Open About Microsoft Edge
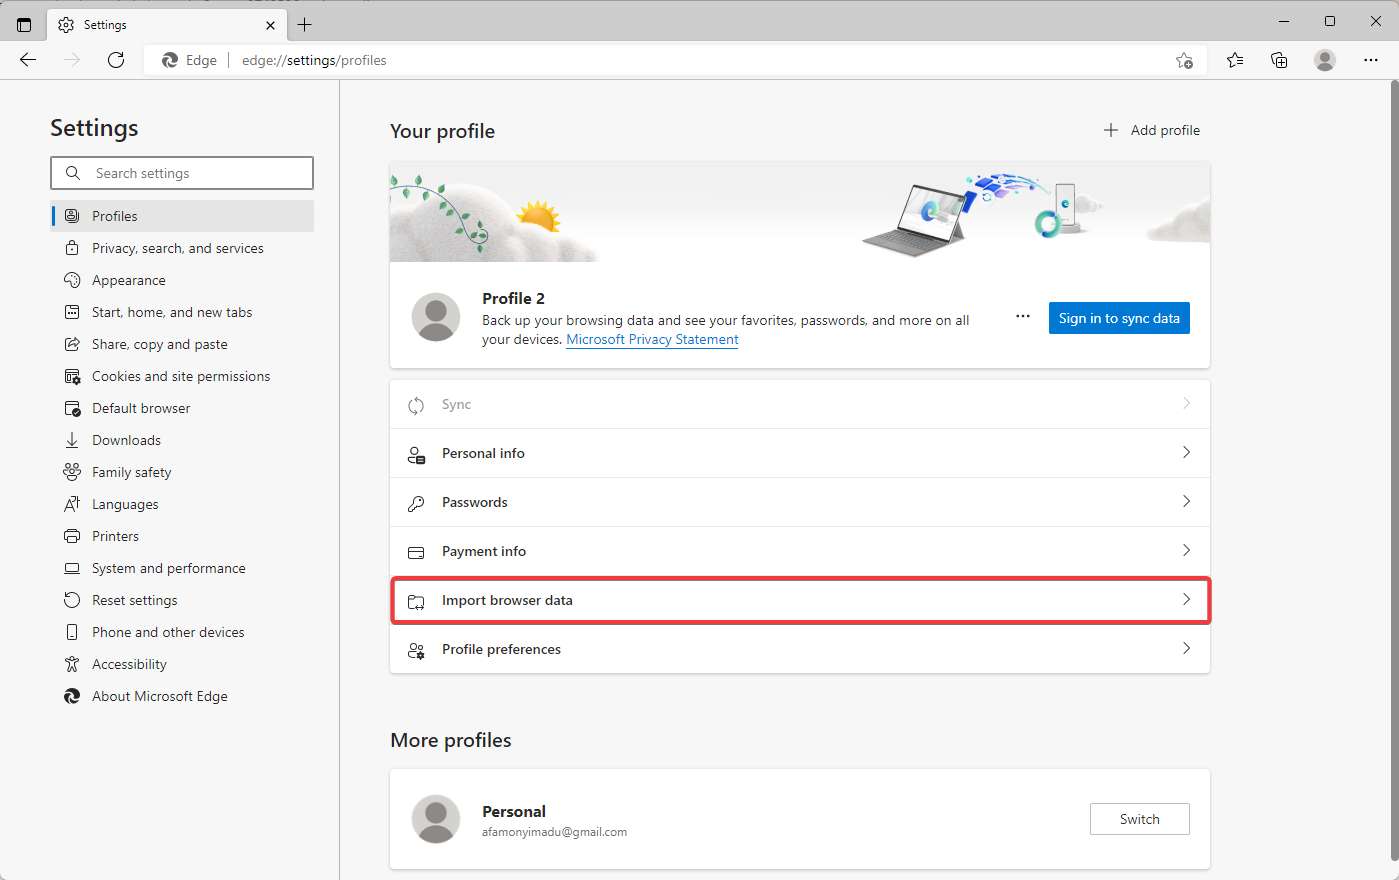This screenshot has width=1399, height=880. (182, 696)
